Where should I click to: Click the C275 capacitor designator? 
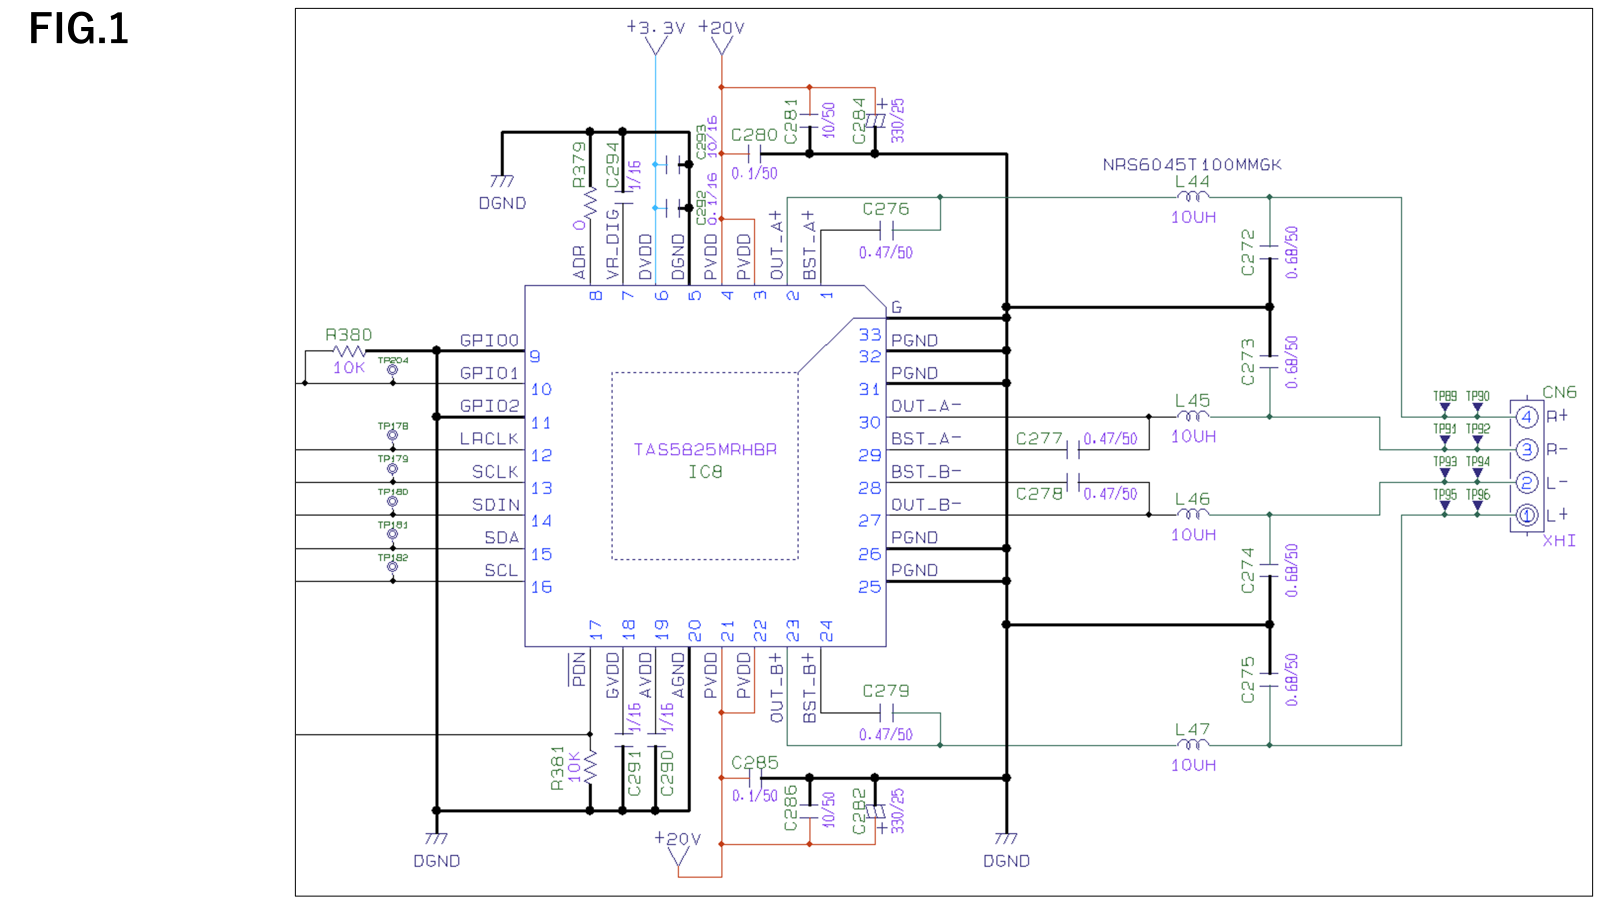[1247, 680]
